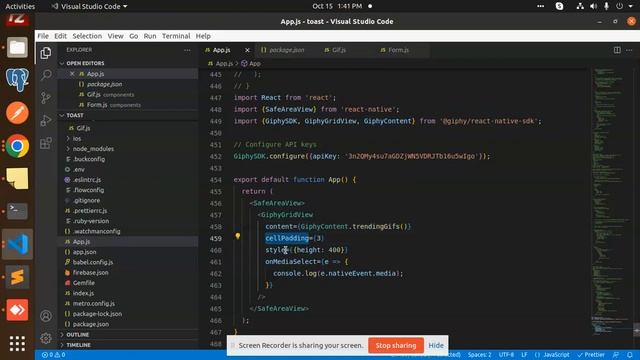Expand the Outline section
This screenshot has height=360, width=640.
click(78, 334)
